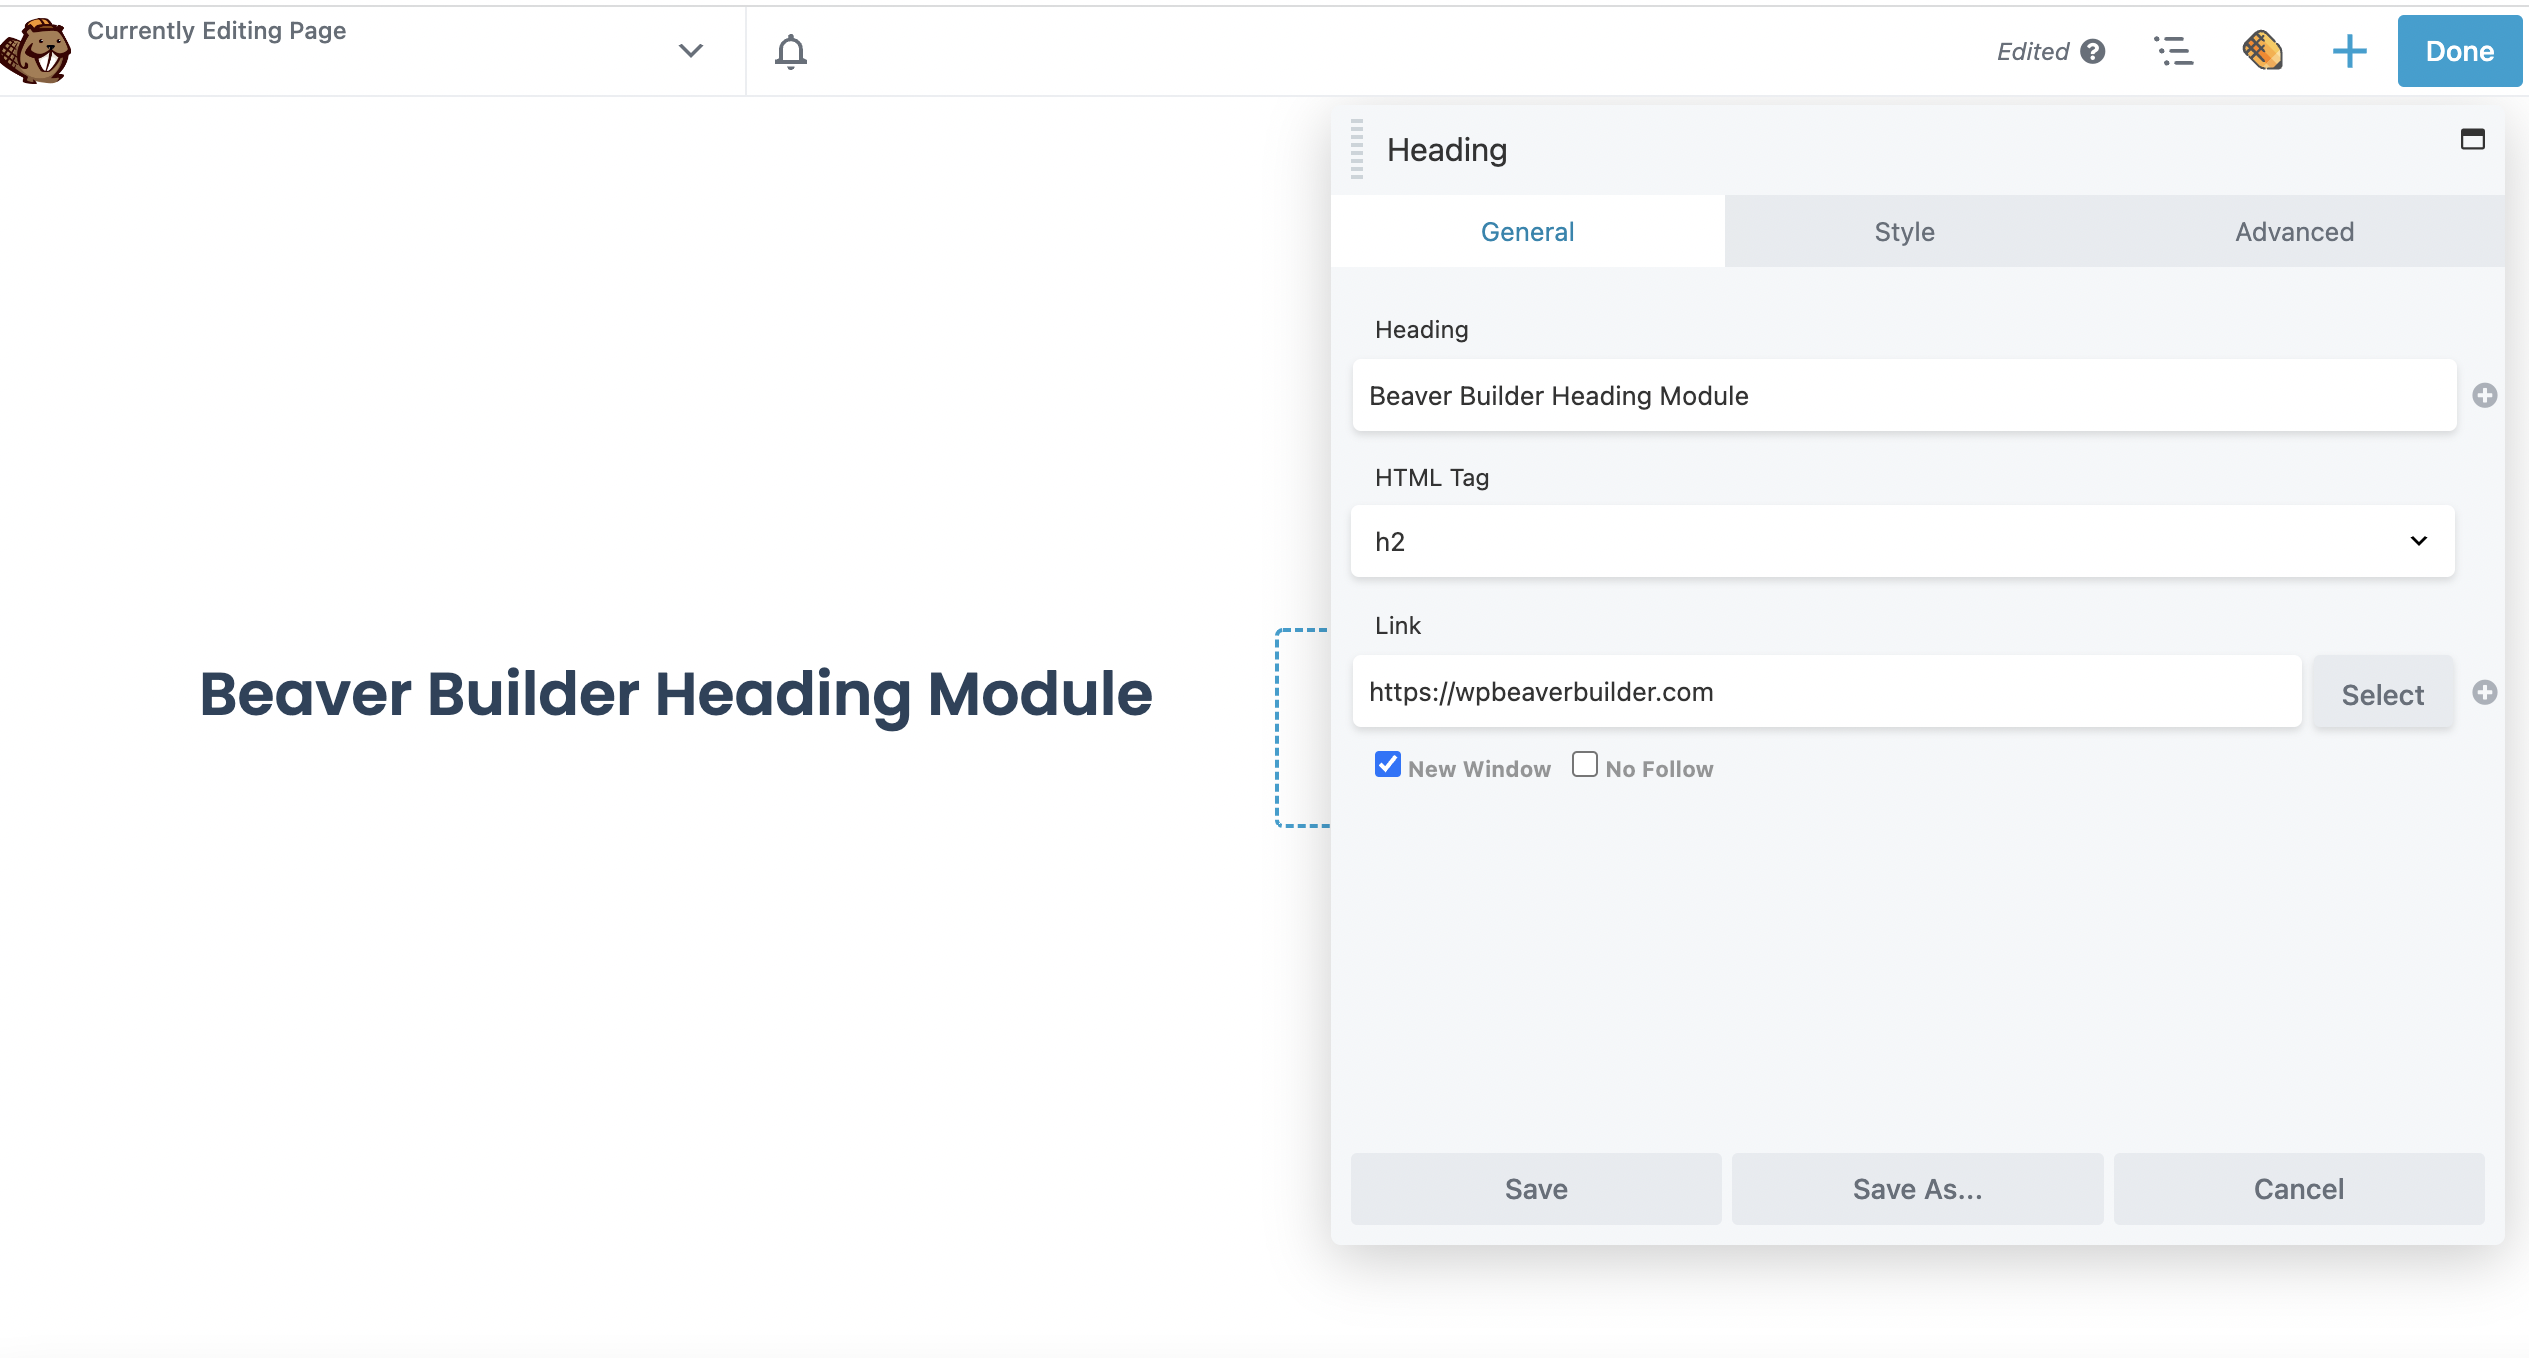Switch to the Advanced tab

pos(2294,232)
